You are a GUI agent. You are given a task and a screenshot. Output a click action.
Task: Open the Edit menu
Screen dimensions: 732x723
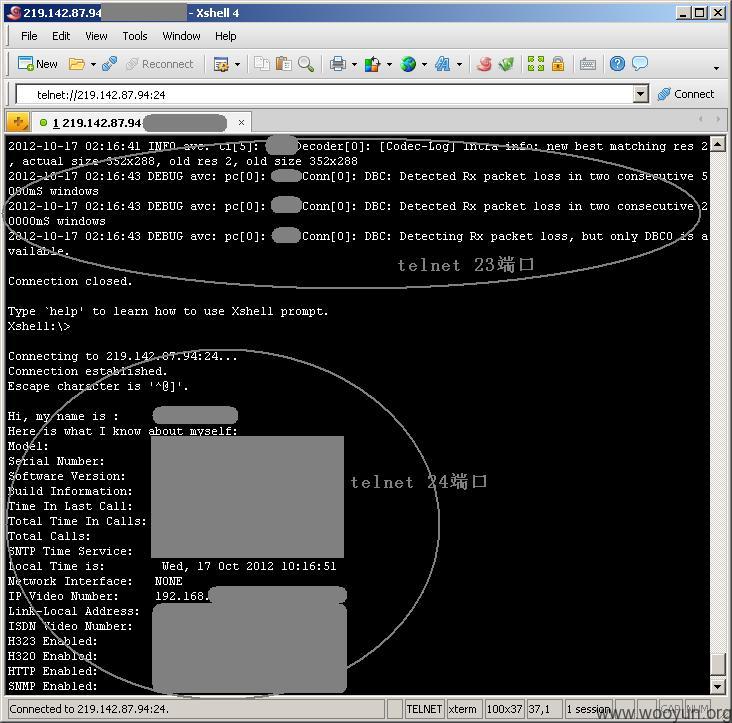(x=61, y=36)
